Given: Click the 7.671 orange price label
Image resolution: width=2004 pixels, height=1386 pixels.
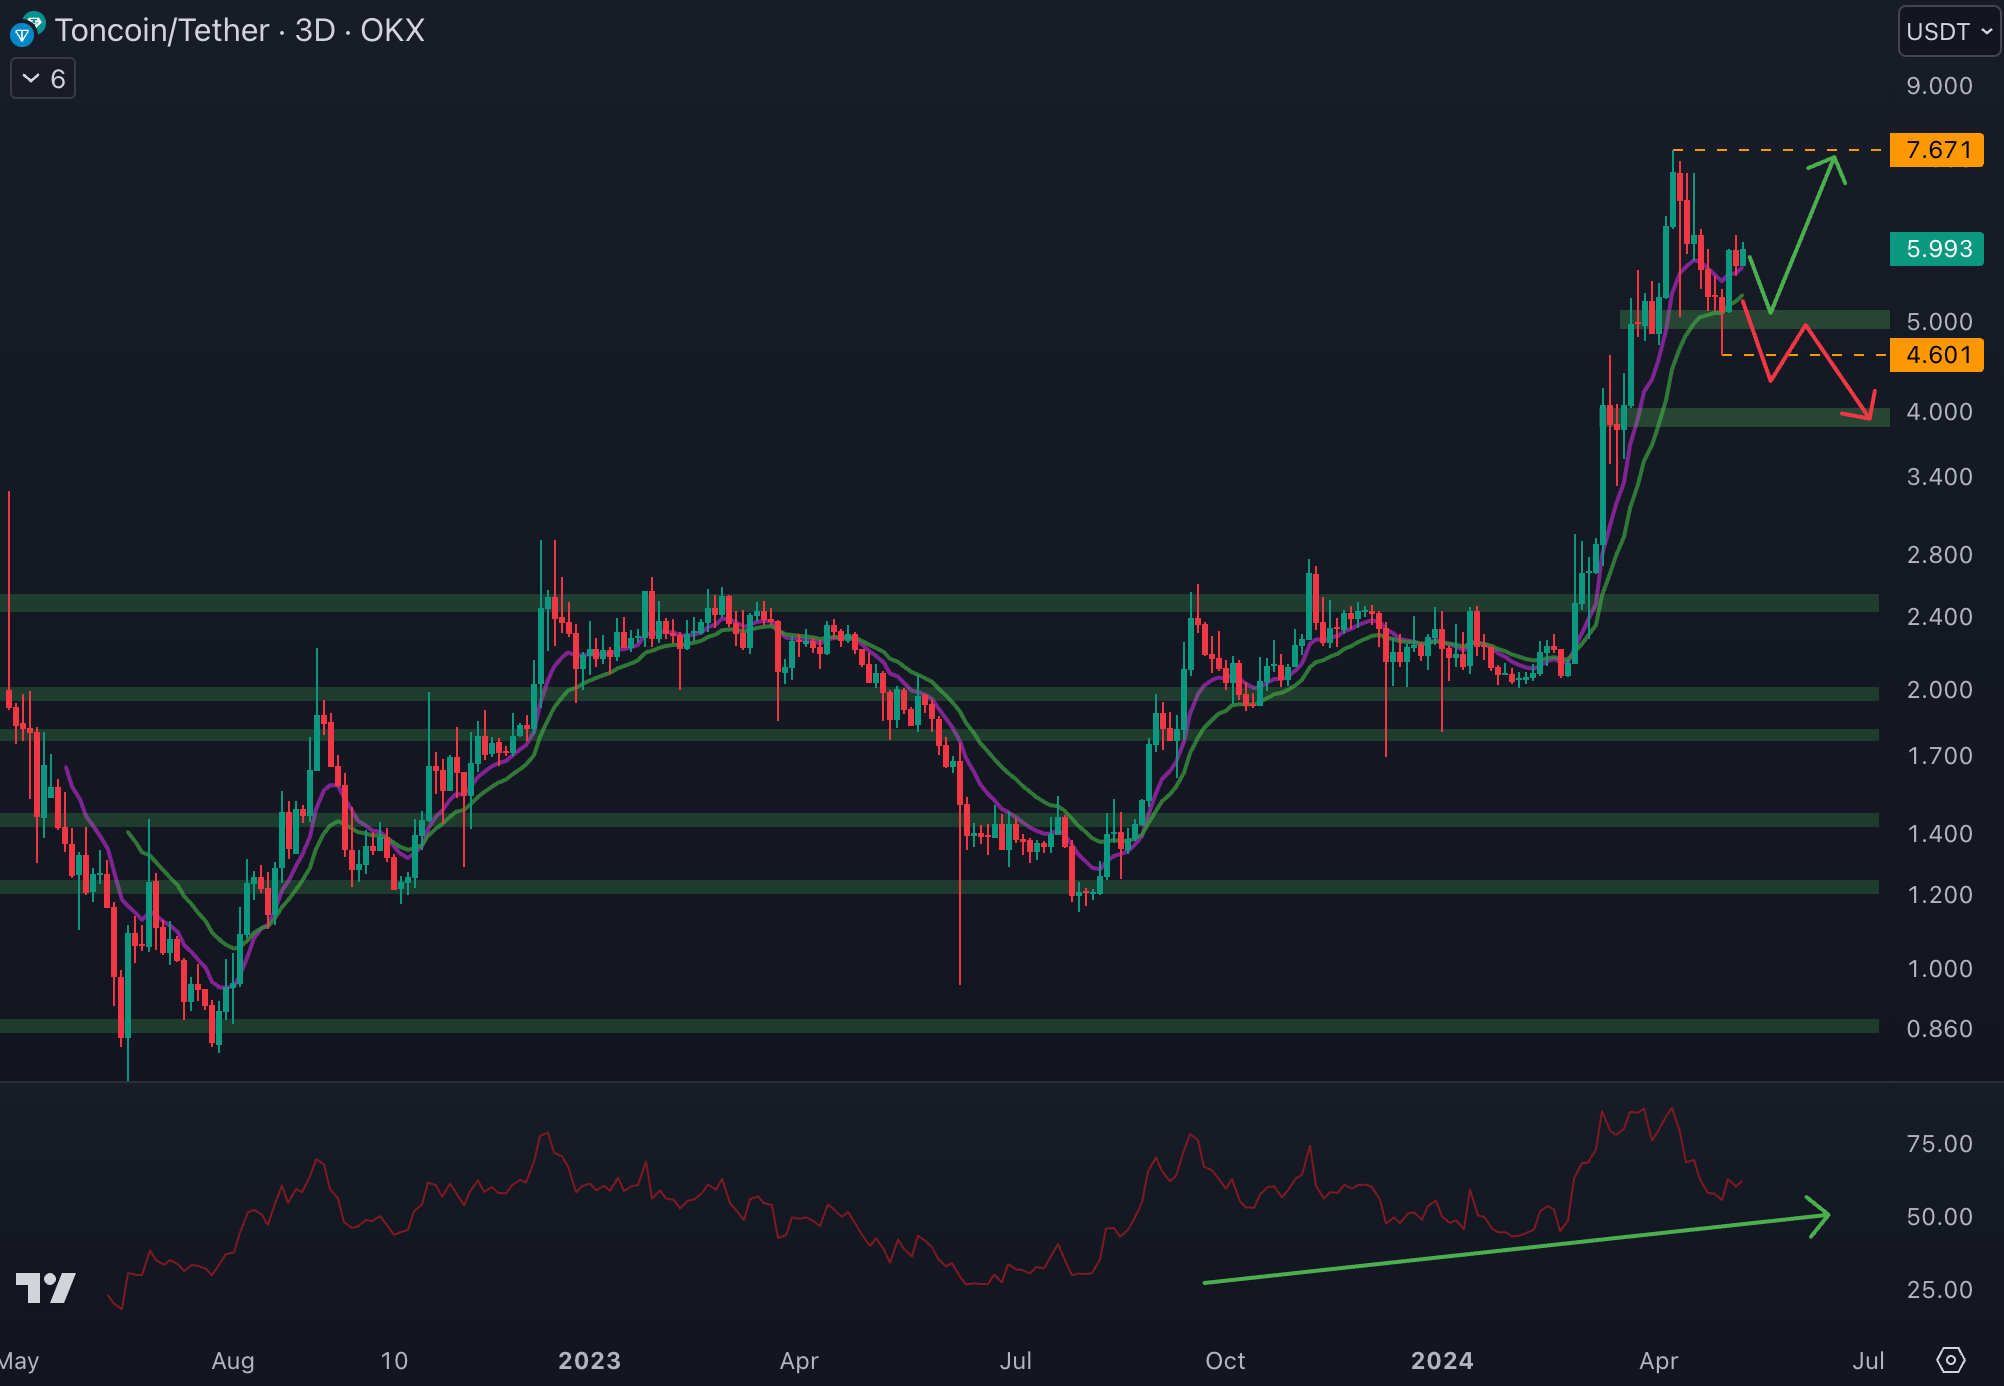Looking at the screenshot, I should (1937, 150).
